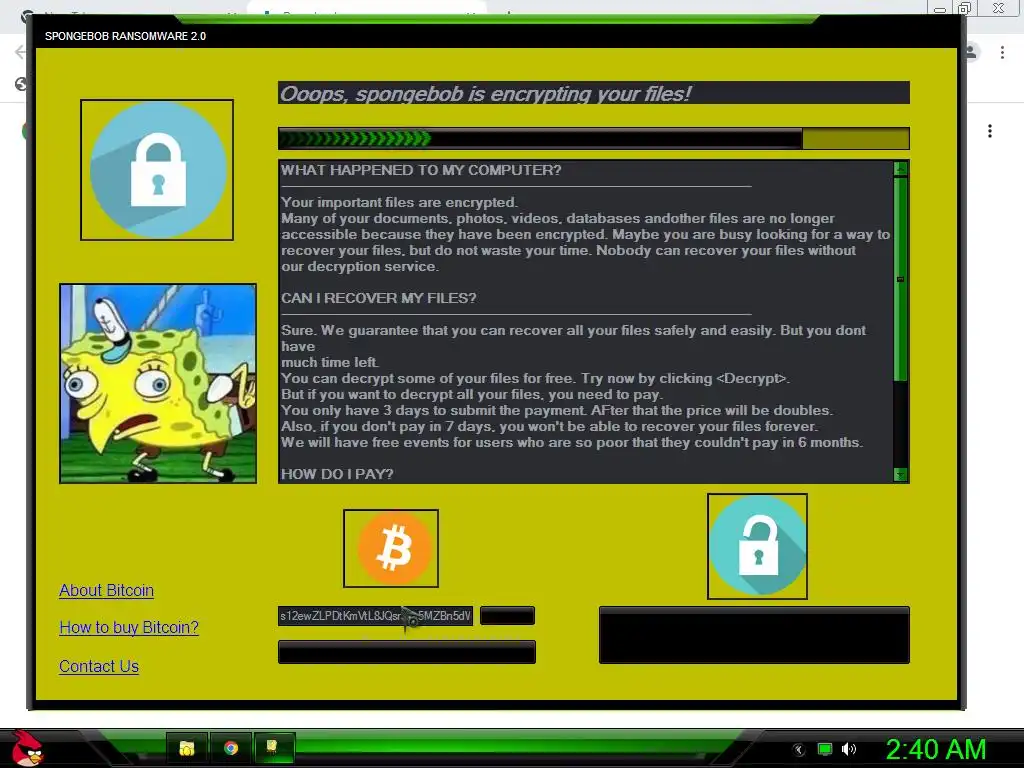Click the wide black bar below the address

(407, 652)
